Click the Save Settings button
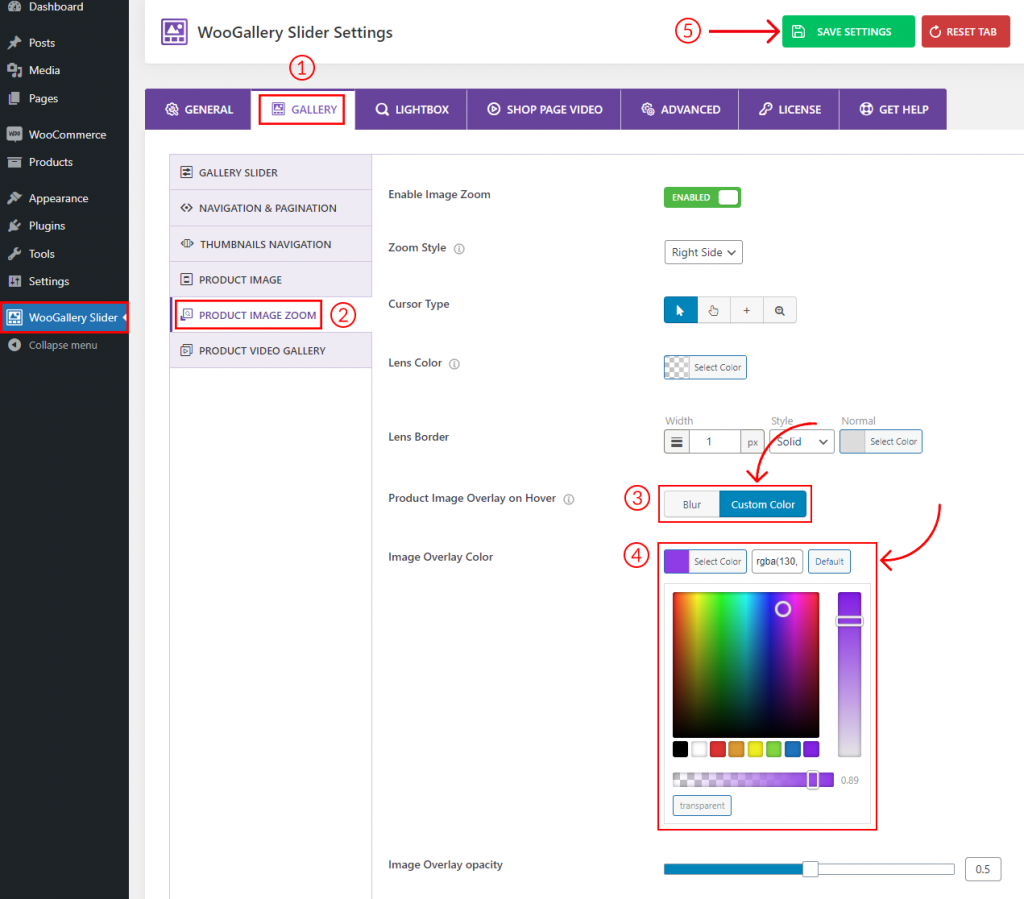This screenshot has width=1024, height=899. tap(848, 31)
